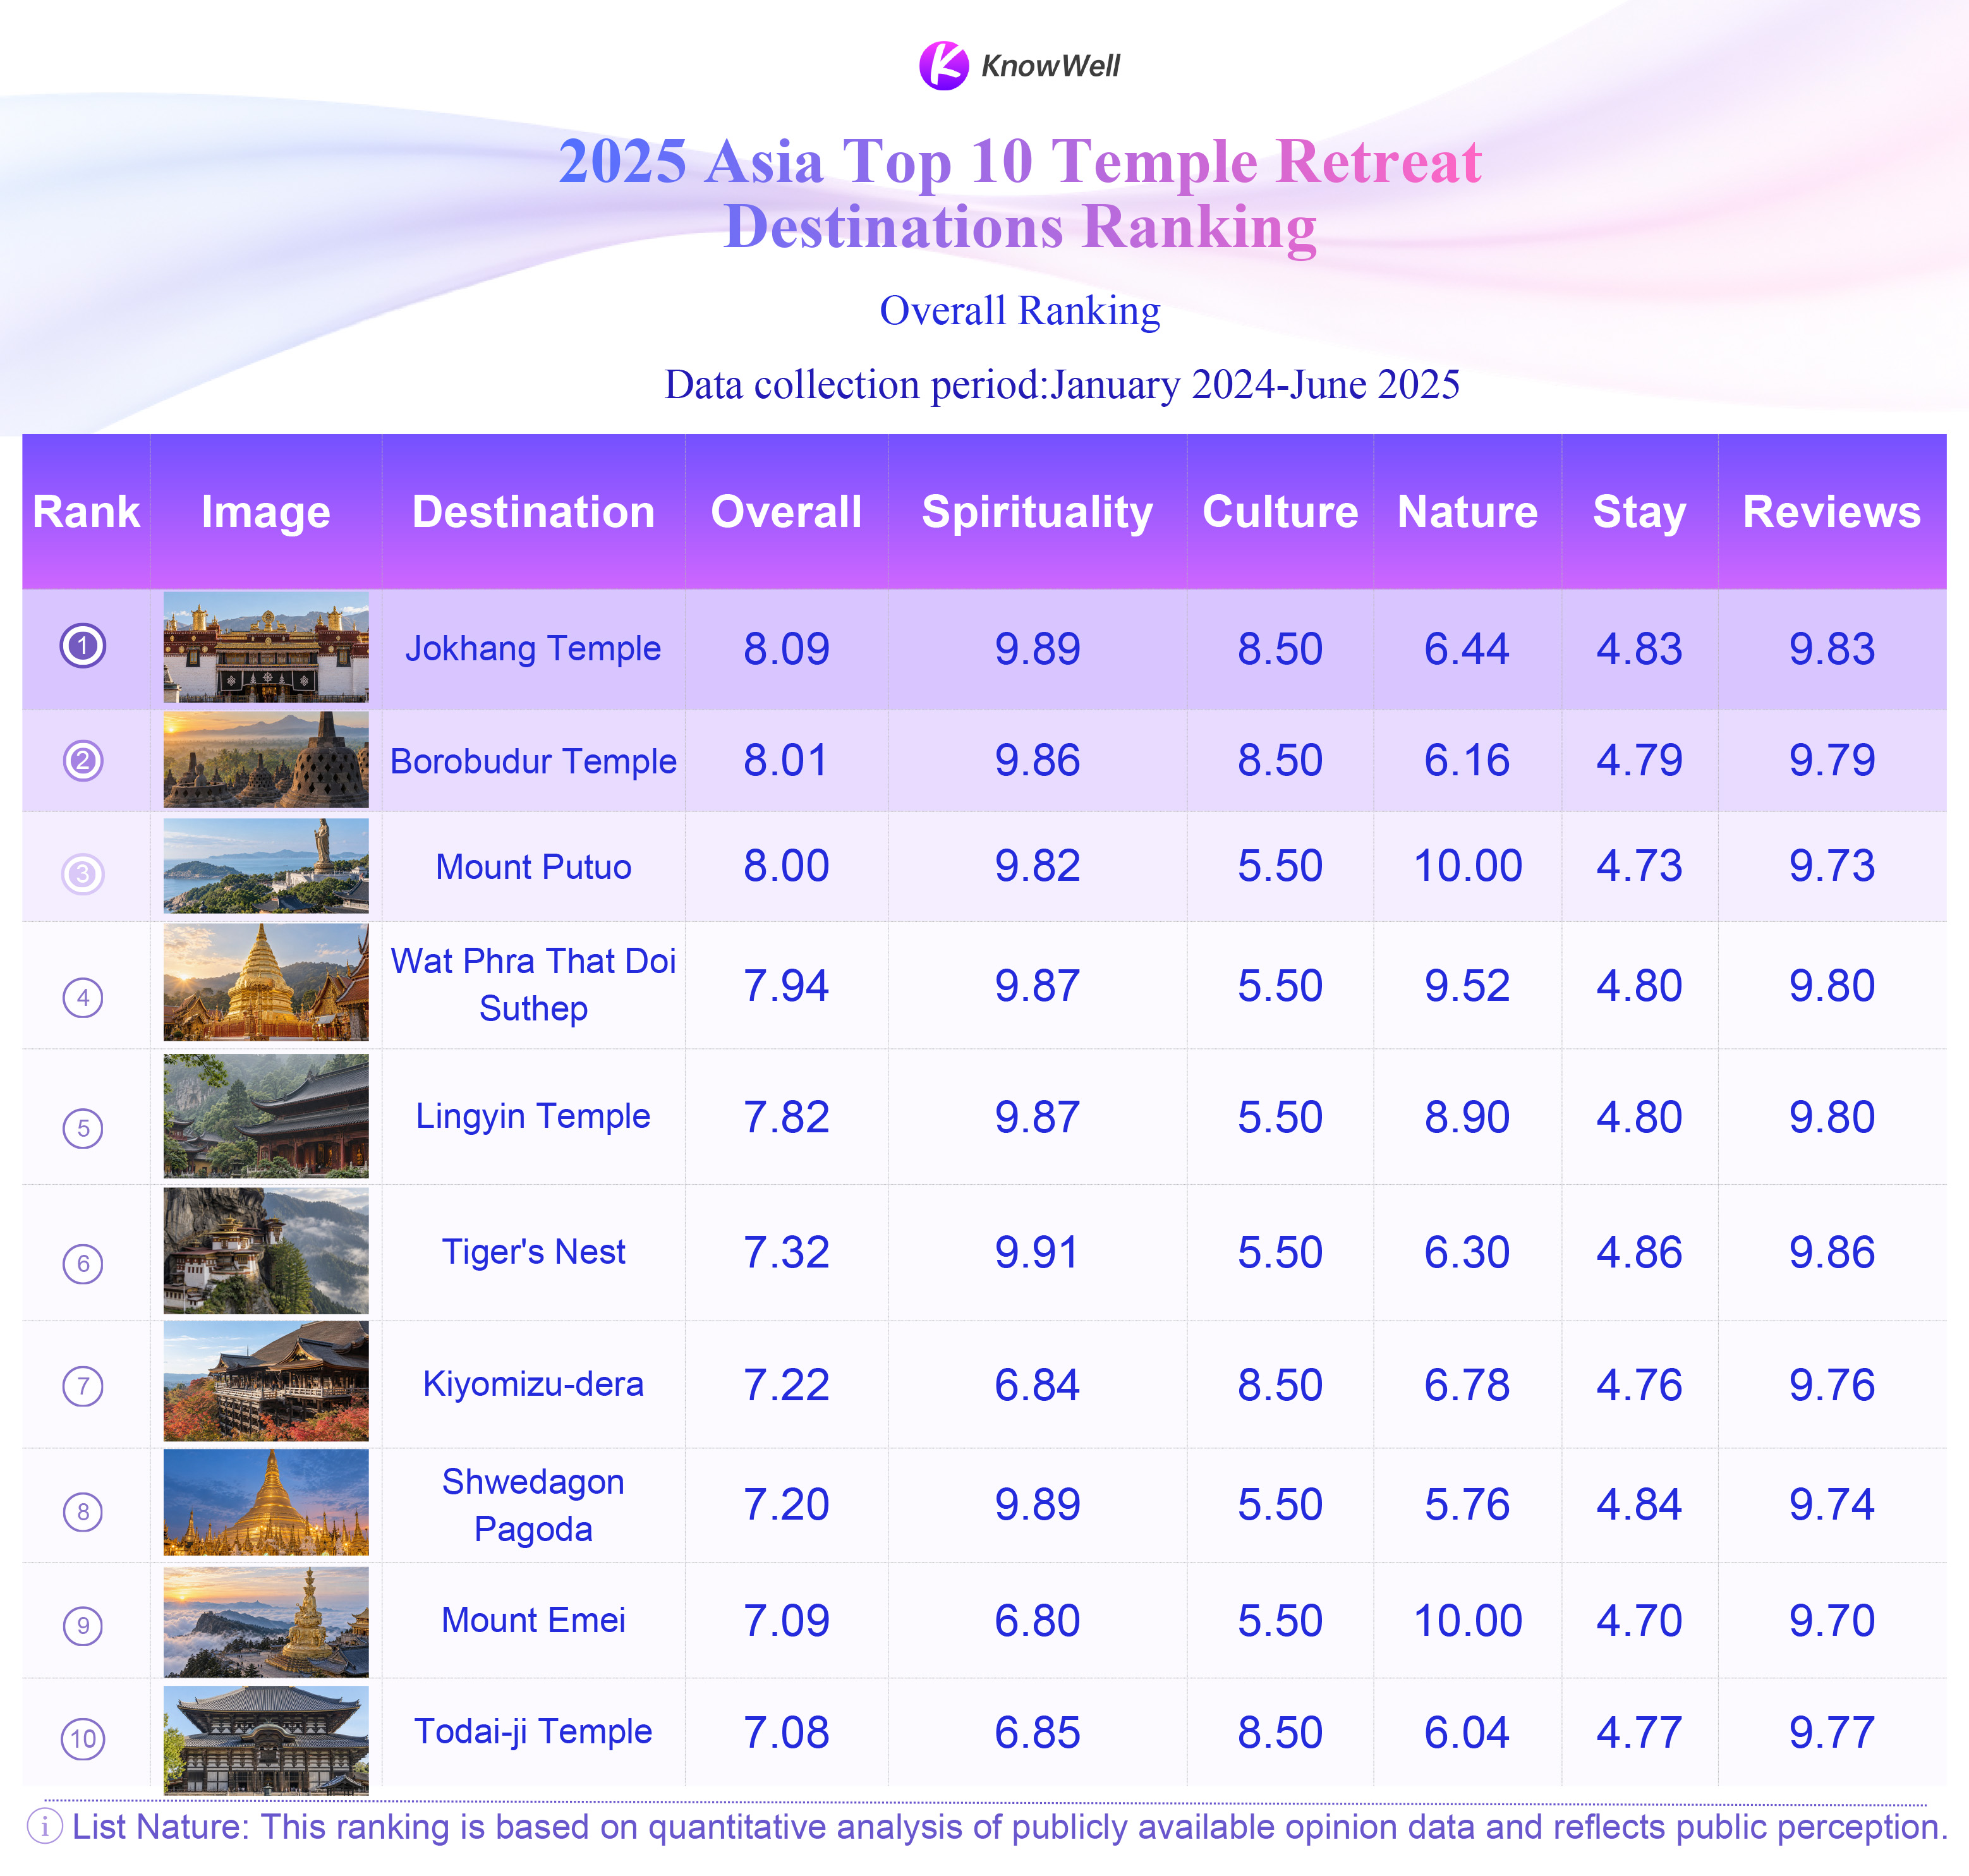The image size is (1969, 1876).
Task: Open the Shwedagon Pagoda photo thumbnail
Action: coord(266,1503)
